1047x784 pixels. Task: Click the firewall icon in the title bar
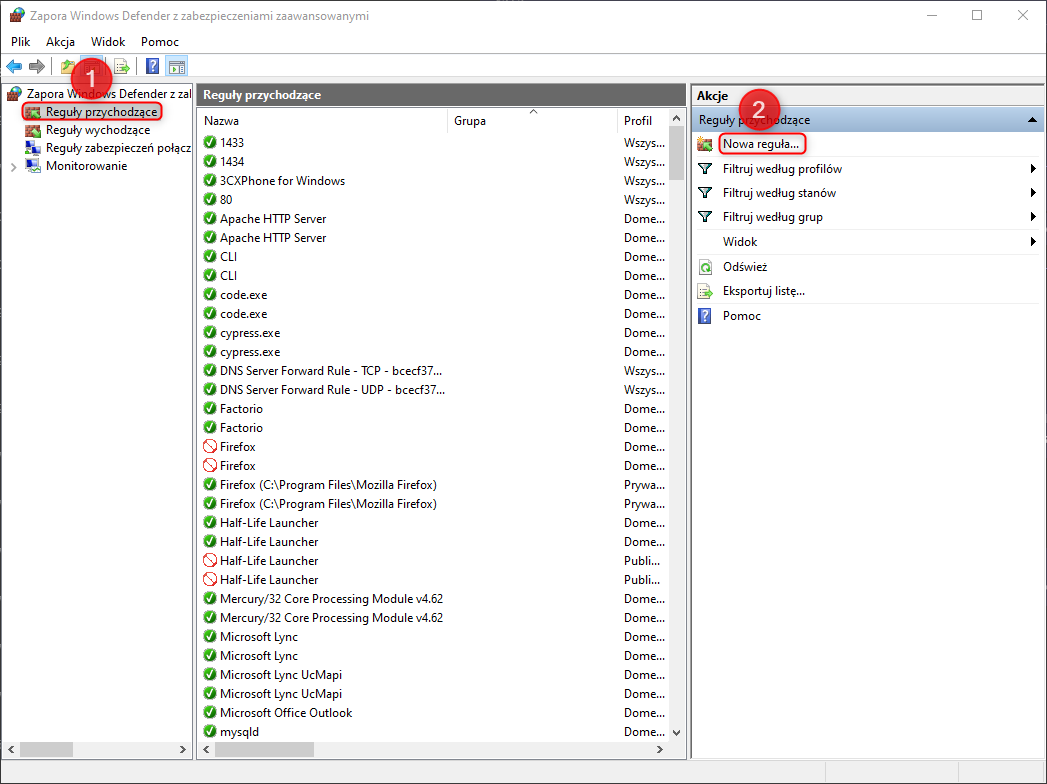(17, 15)
